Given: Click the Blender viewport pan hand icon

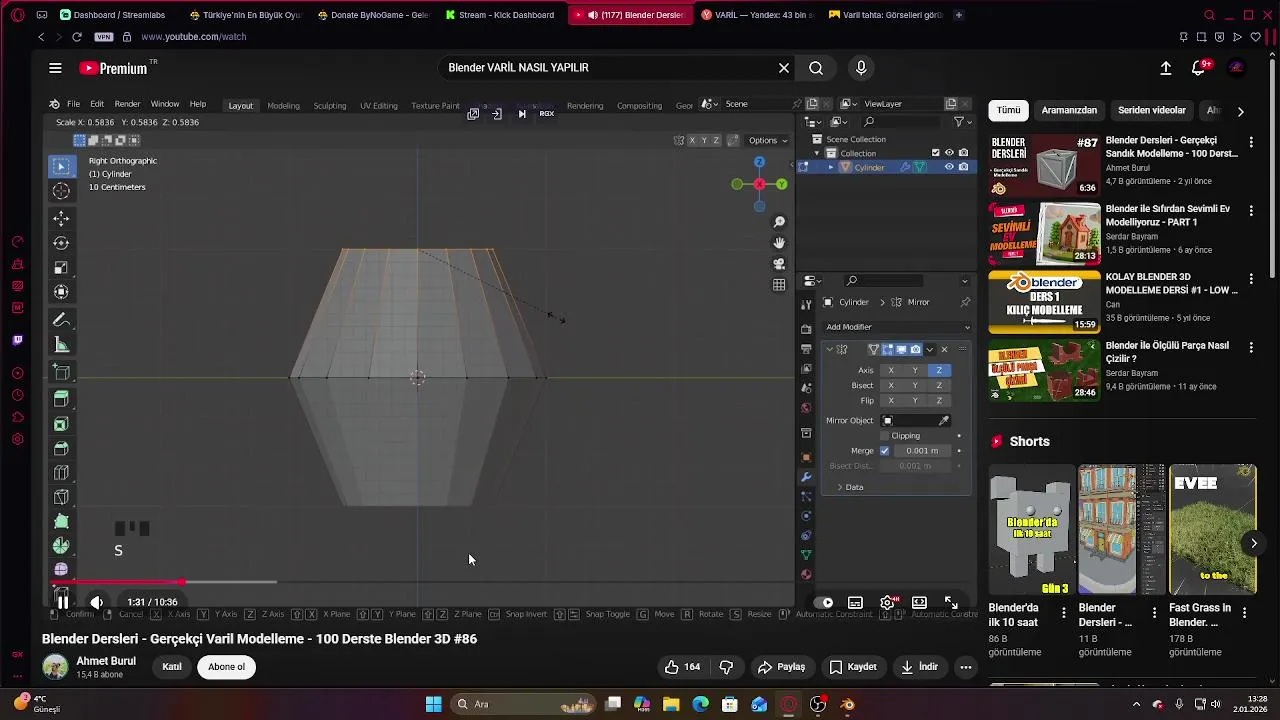Looking at the screenshot, I should (x=779, y=243).
